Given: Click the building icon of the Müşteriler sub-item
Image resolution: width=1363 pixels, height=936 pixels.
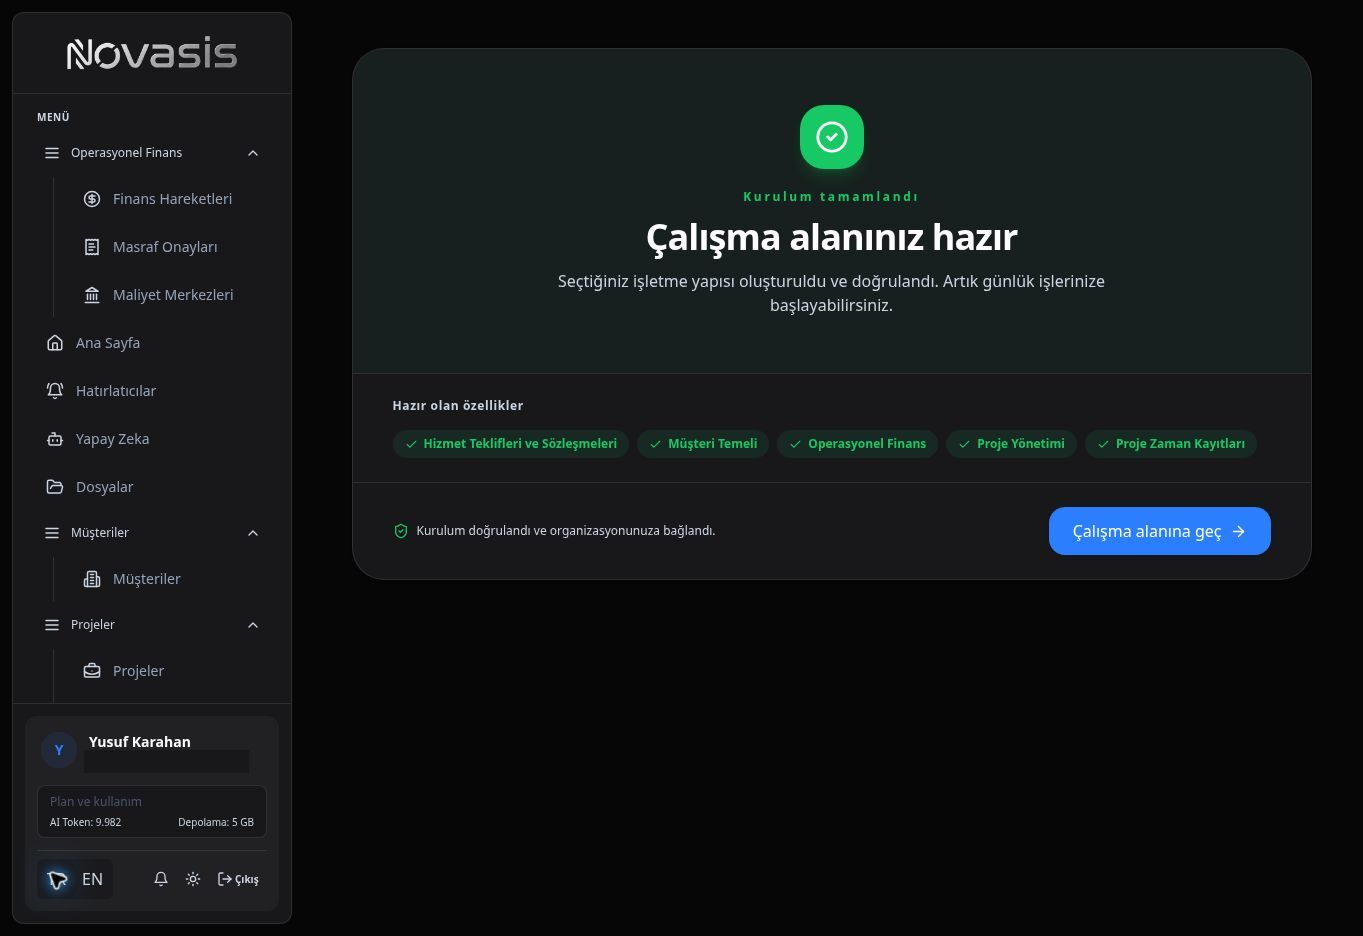Looking at the screenshot, I should coord(92,579).
